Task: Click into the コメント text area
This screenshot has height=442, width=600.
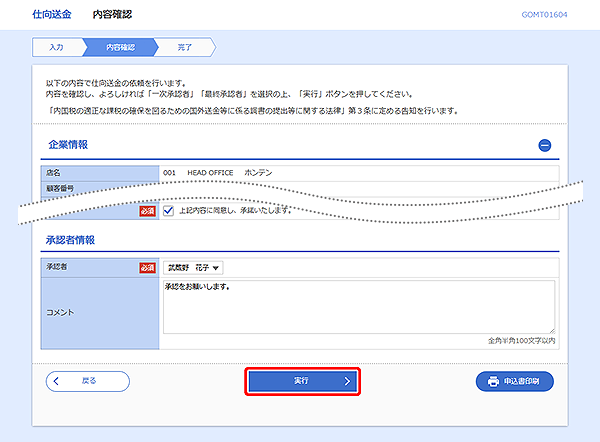Action: coord(358,306)
